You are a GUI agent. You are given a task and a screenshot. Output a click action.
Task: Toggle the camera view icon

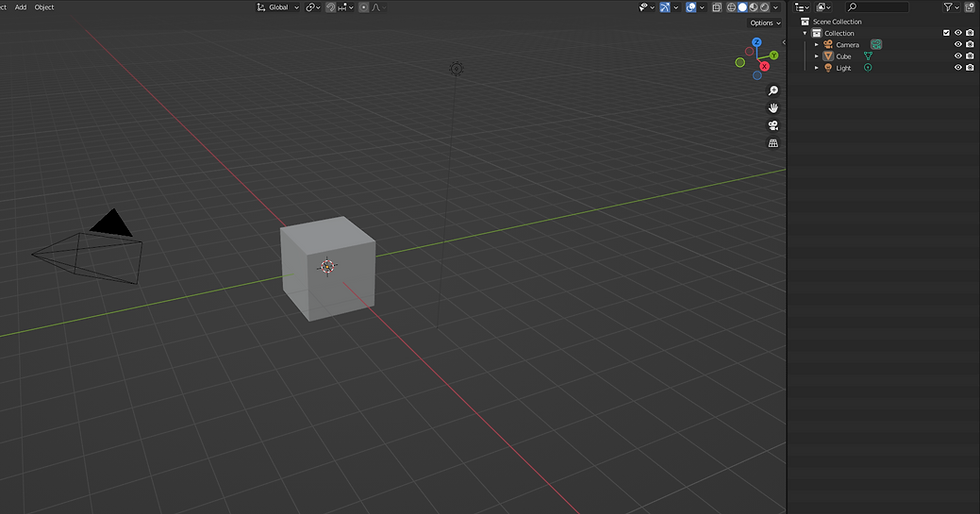point(773,126)
